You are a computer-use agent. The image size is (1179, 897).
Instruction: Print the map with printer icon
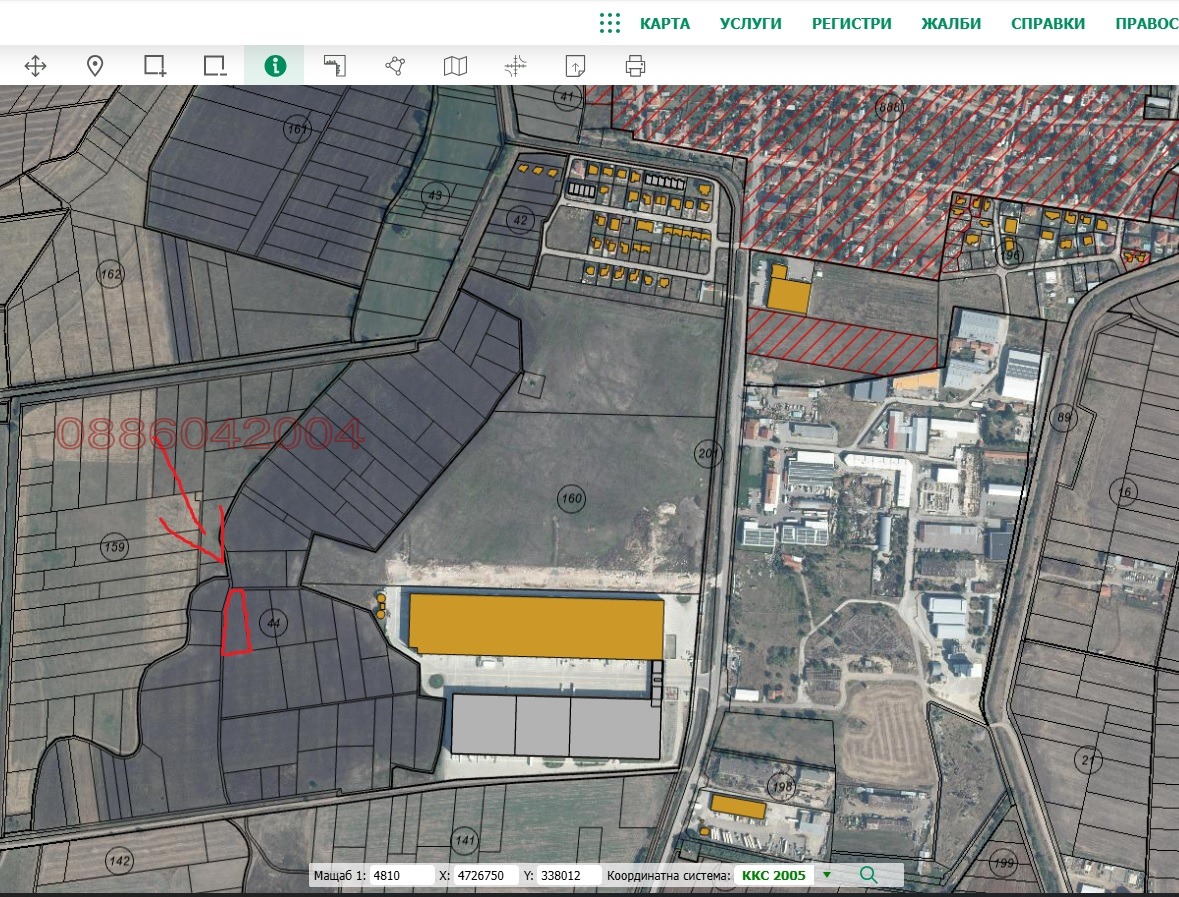(635, 66)
